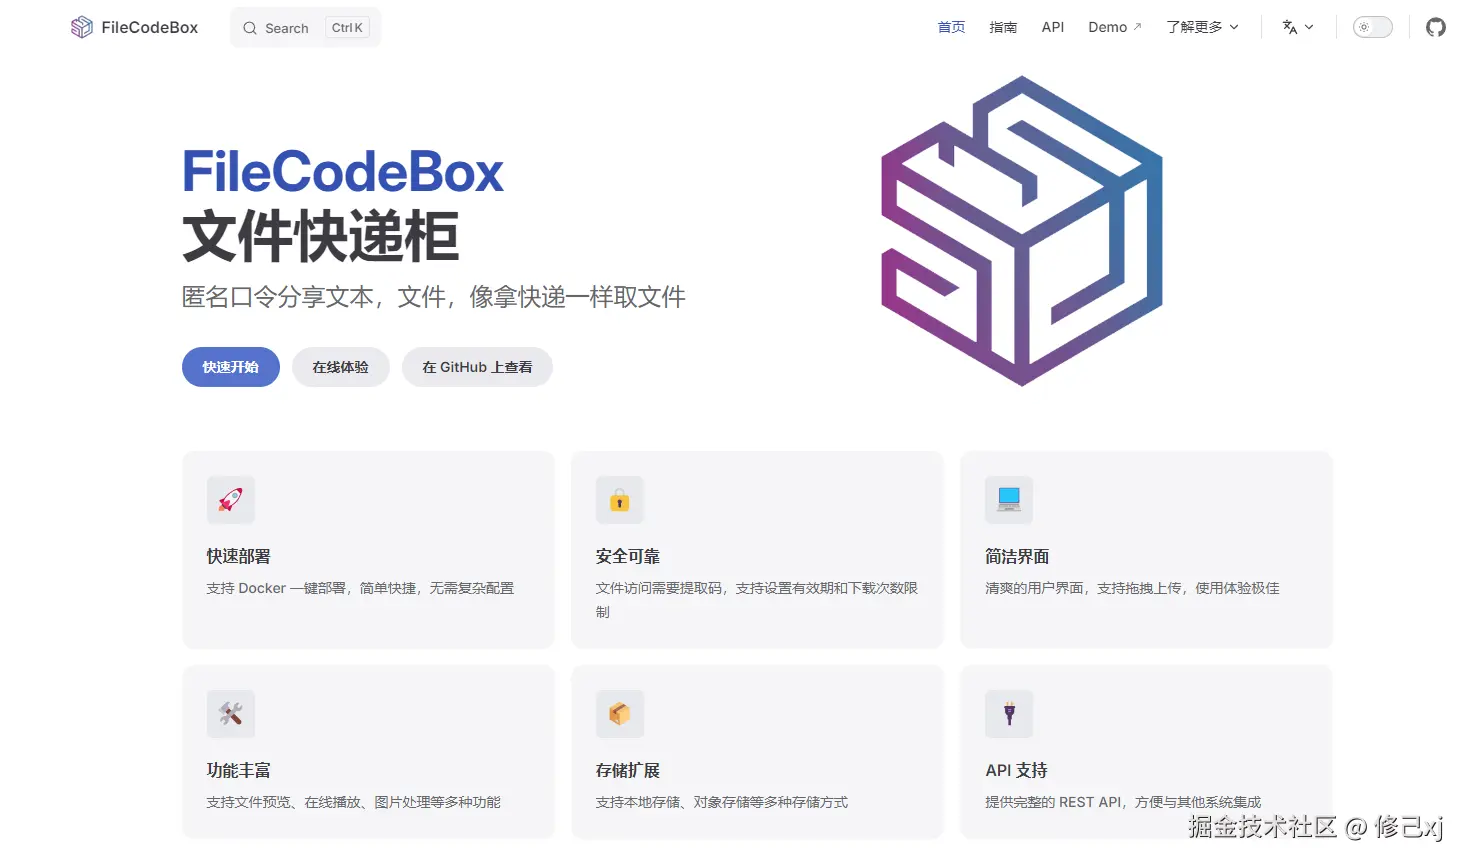Click the plug icon on API 支持 card
The height and width of the screenshot is (865, 1467).
tap(1009, 713)
